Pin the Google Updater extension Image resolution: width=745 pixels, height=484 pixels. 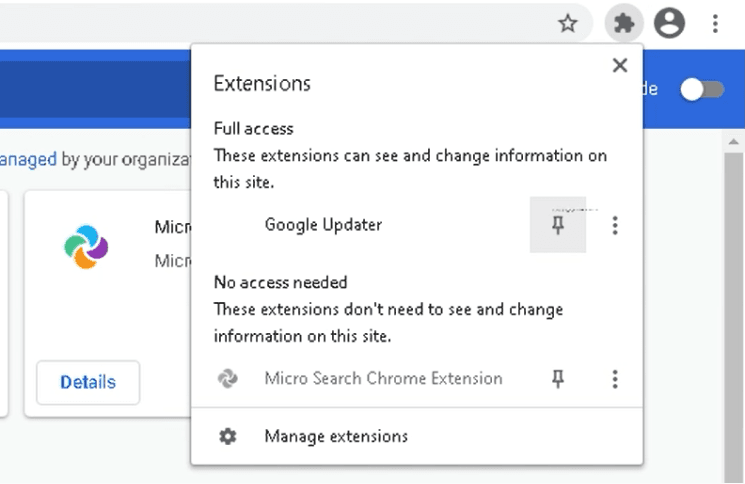[x=558, y=226]
